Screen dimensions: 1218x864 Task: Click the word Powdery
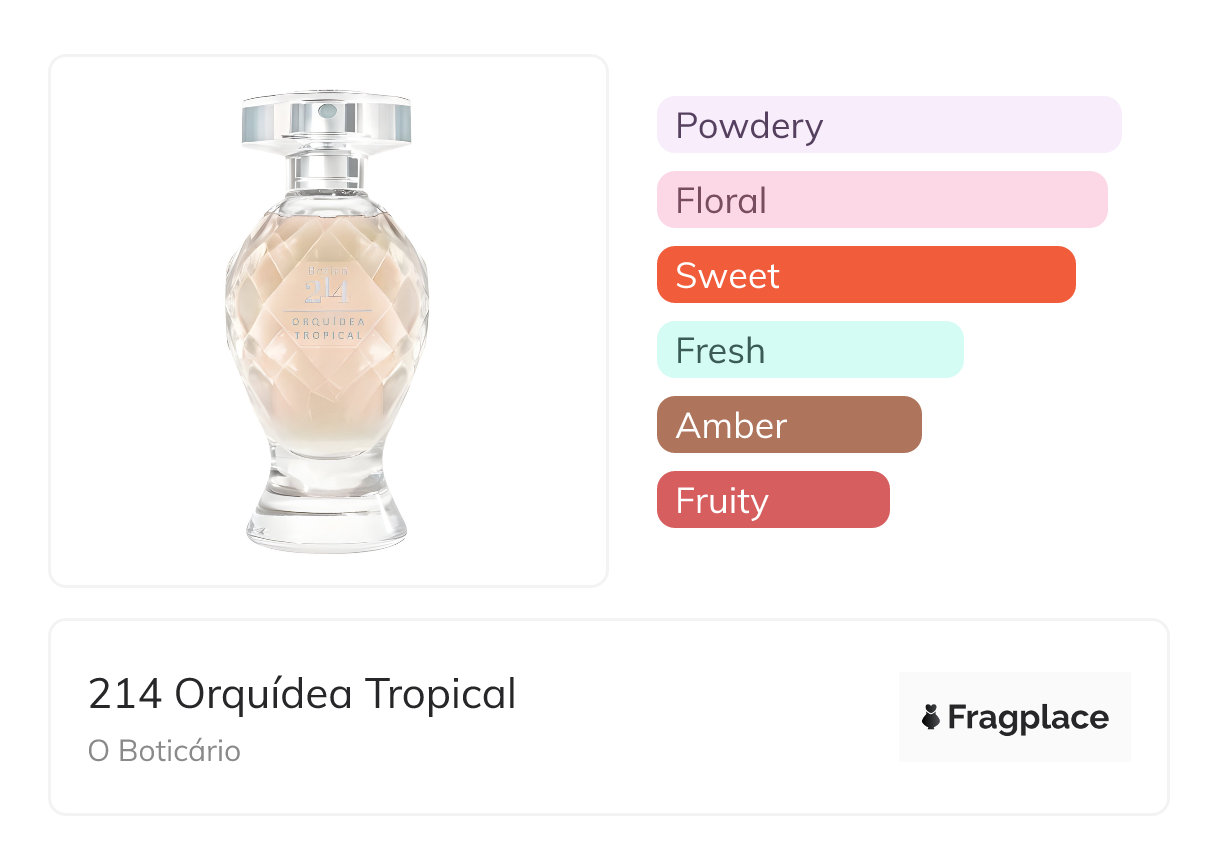click(749, 126)
